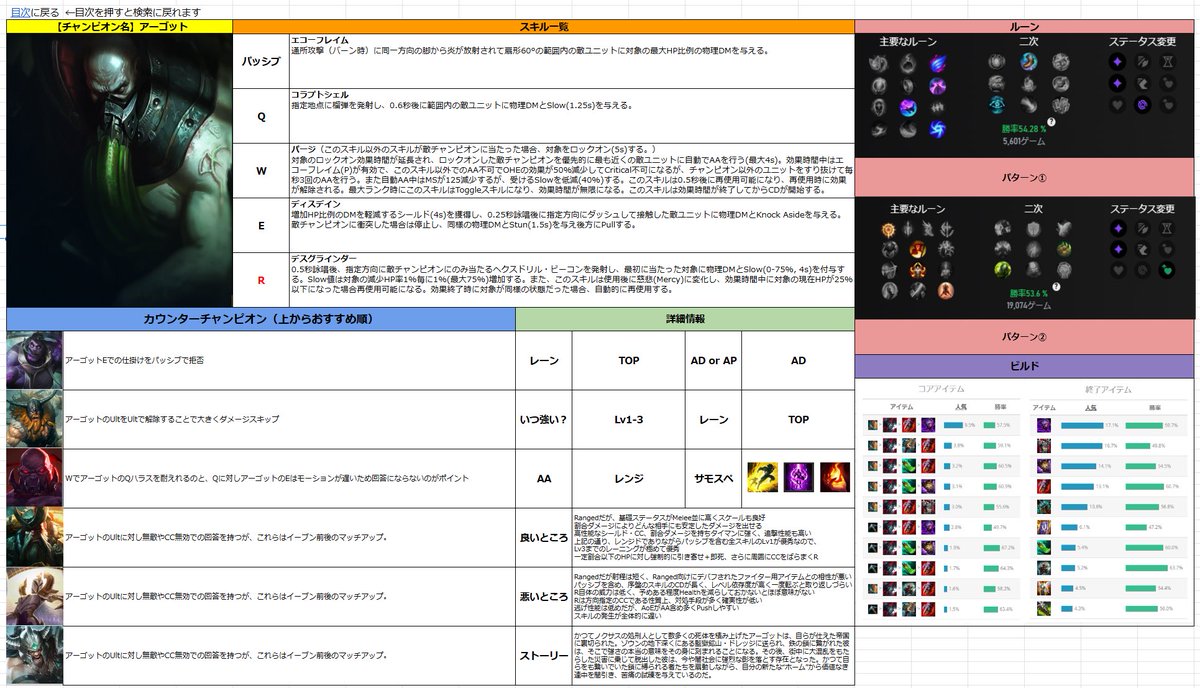Click the 19,074ゲーム game count text
The image size is (1200, 688).
coord(1029,305)
